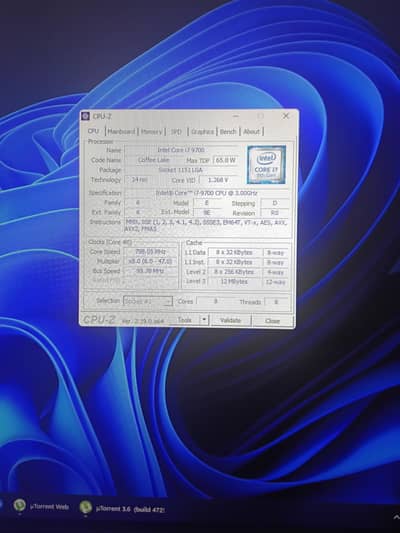Click the Validate button
400x533 pixels.
[x=230, y=320]
